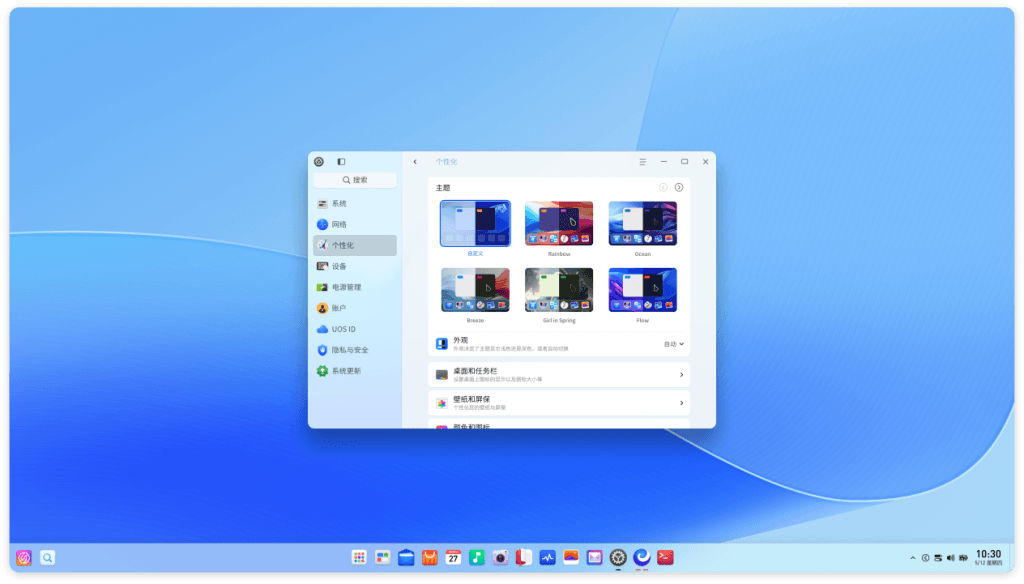The image size is (1024, 584).
Task: Go back with the left arrow
Action: pyautogui.click(x=415, y=161)
